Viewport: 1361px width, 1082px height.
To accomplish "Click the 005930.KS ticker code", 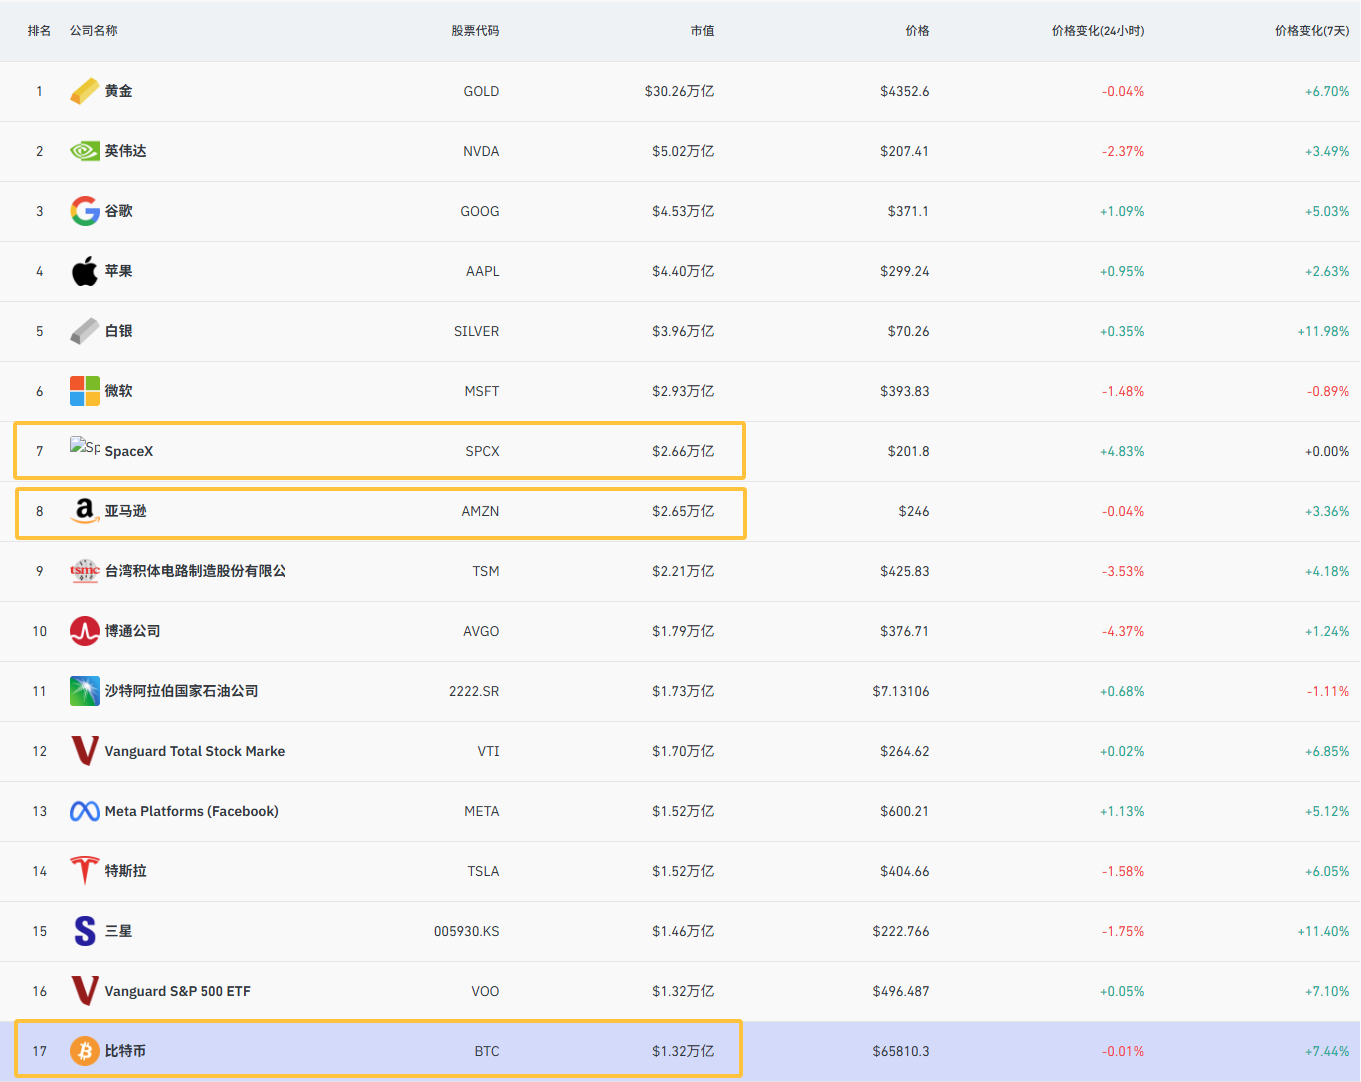I will pyautogui.click(x=467, y=931).
